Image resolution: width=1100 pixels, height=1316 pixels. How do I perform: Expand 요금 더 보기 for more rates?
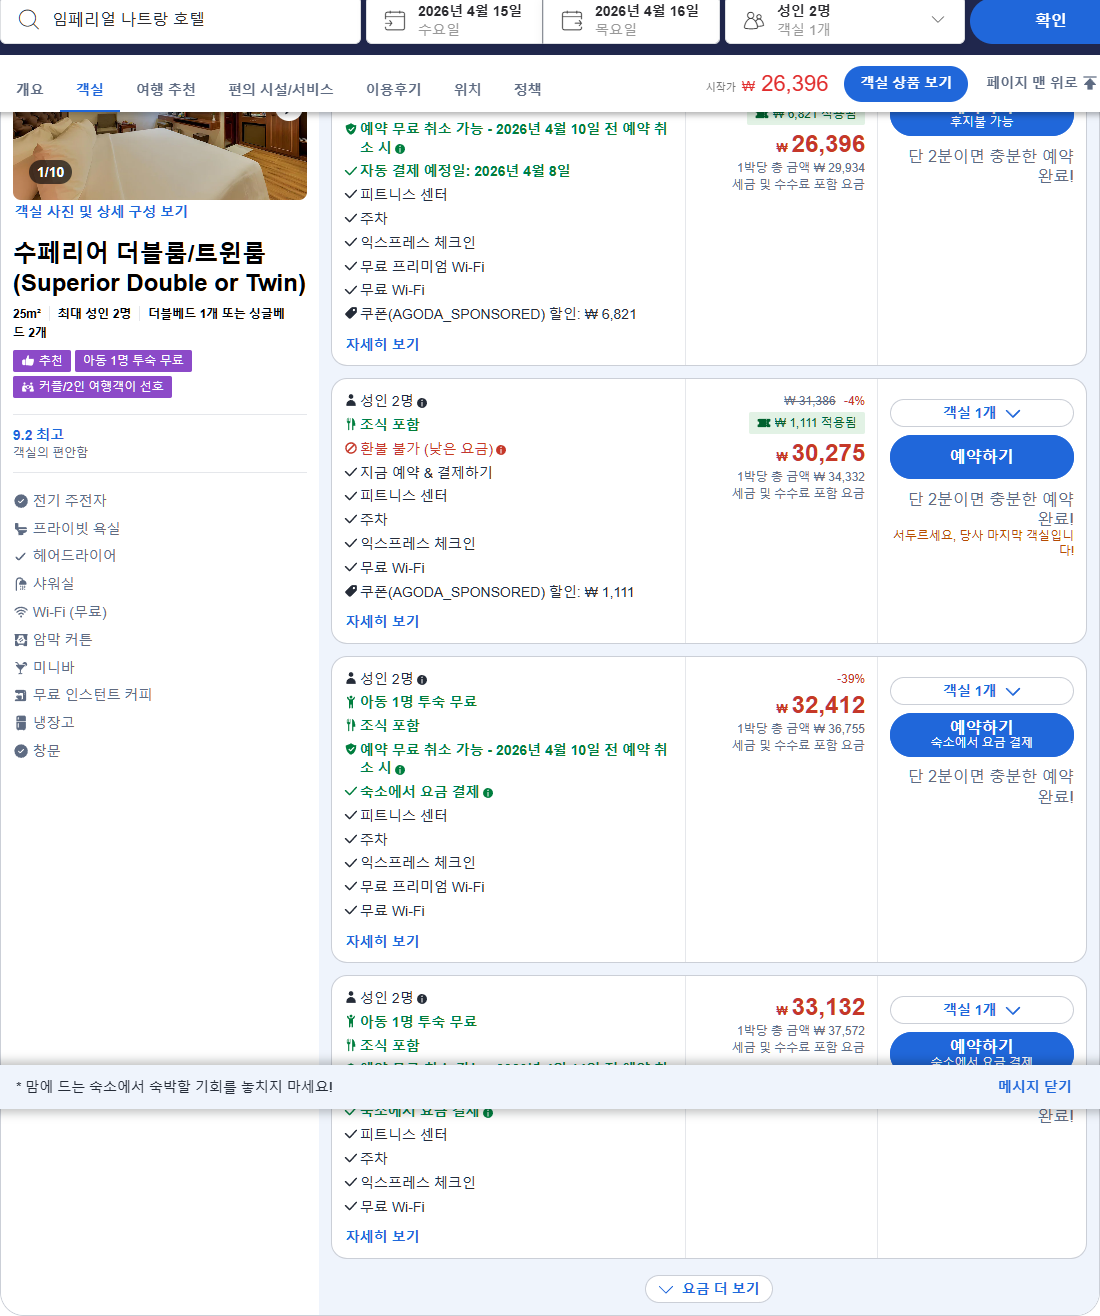(x=709, y=1289)
